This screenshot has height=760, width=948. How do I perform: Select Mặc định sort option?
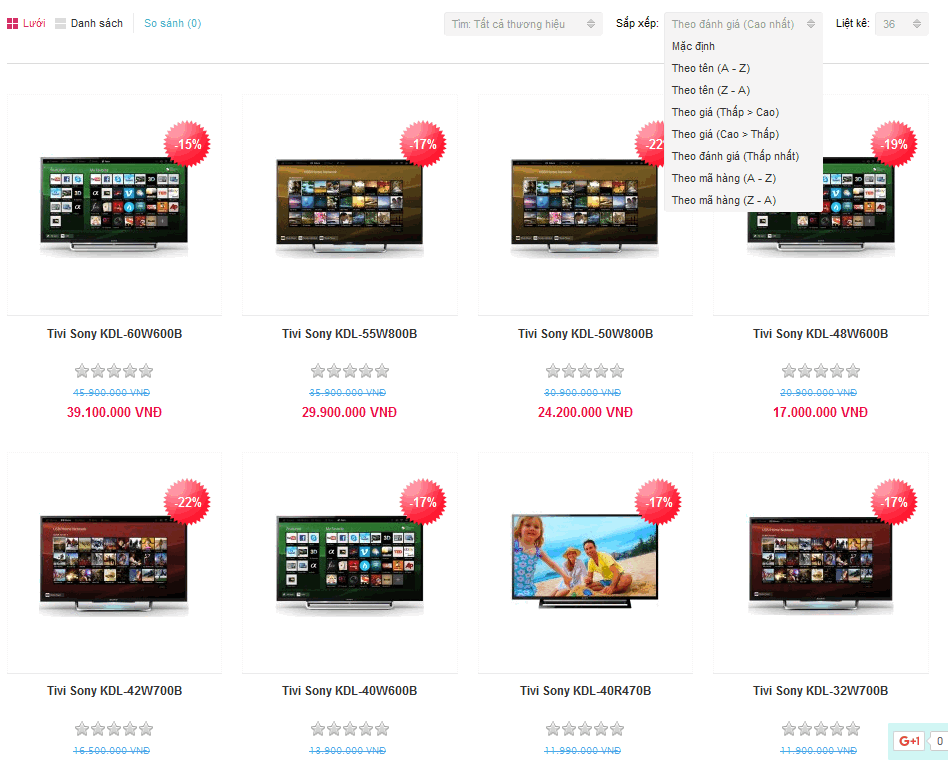pos(693,47)
